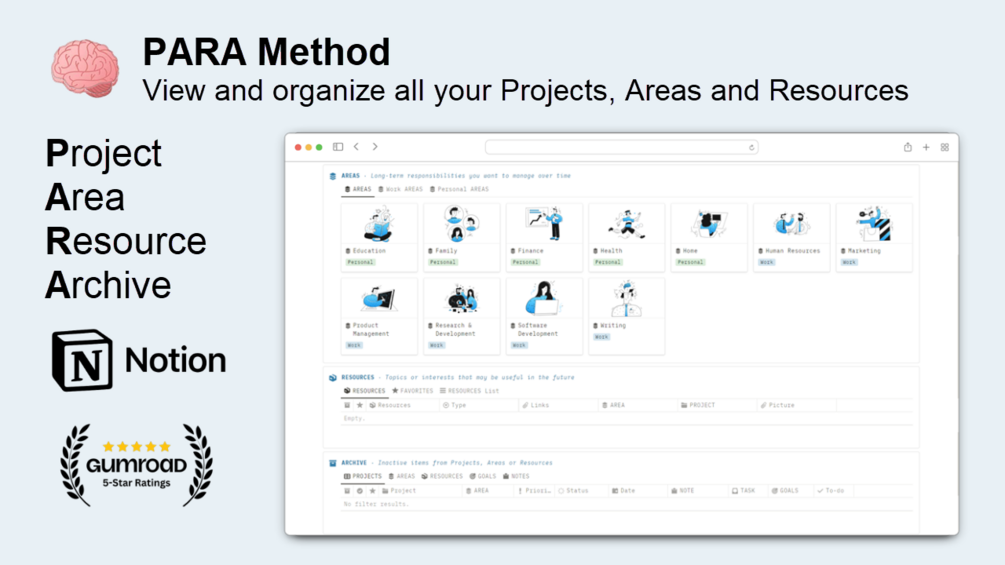Click AREA column header in Resources table

613,405
